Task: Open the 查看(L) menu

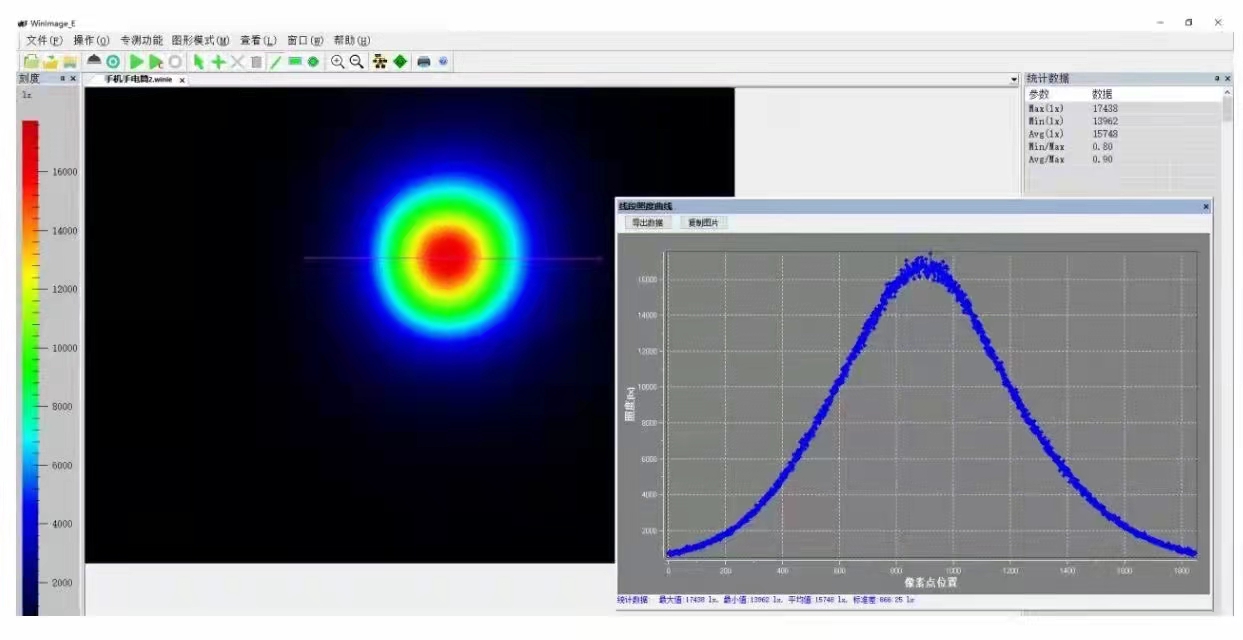Action: pyautogui.click(x=258, y=41)
